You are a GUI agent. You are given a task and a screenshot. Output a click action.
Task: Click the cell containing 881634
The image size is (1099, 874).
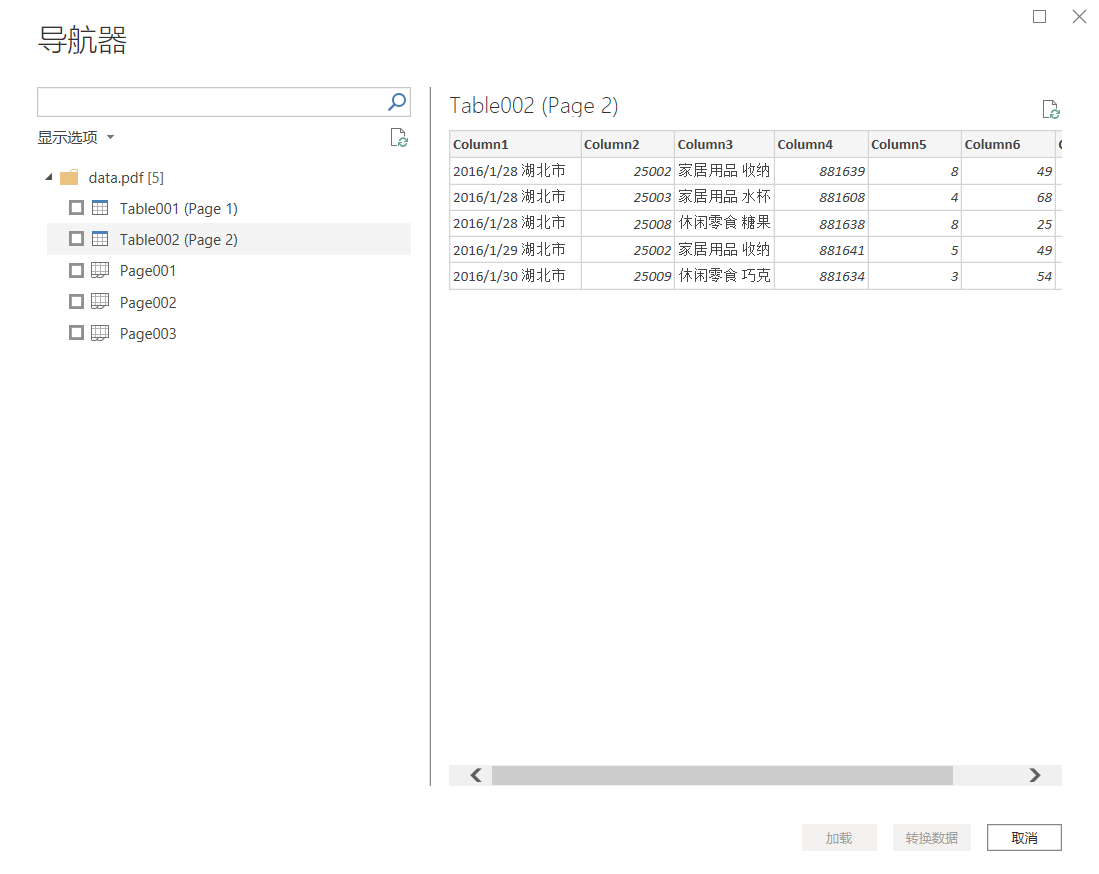point(821,276)
